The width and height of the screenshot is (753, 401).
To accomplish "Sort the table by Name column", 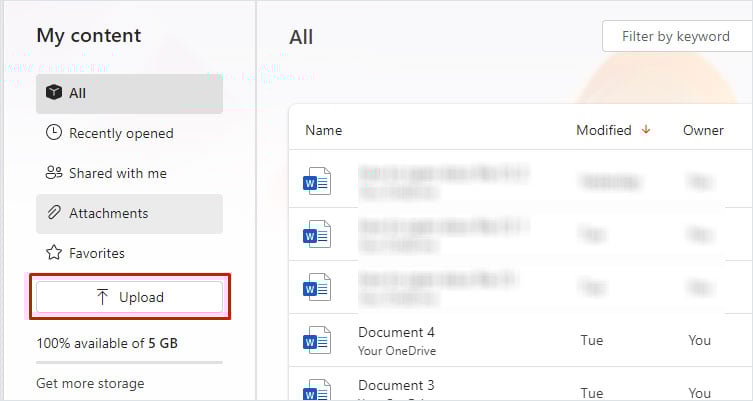I will pyautogui.click(x=324, y=130).
